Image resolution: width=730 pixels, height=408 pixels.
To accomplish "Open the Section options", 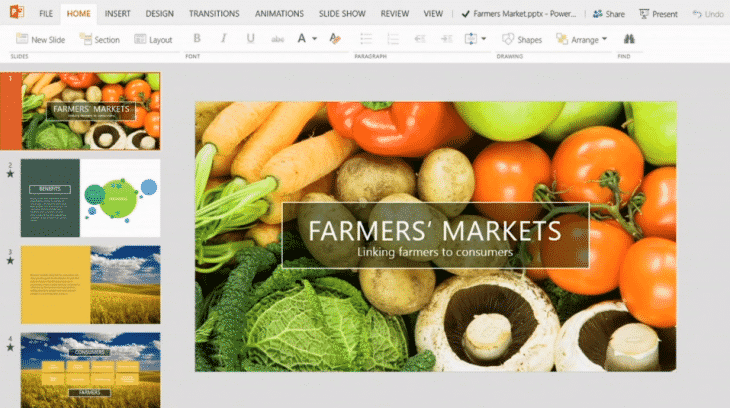I will point(100,39).
